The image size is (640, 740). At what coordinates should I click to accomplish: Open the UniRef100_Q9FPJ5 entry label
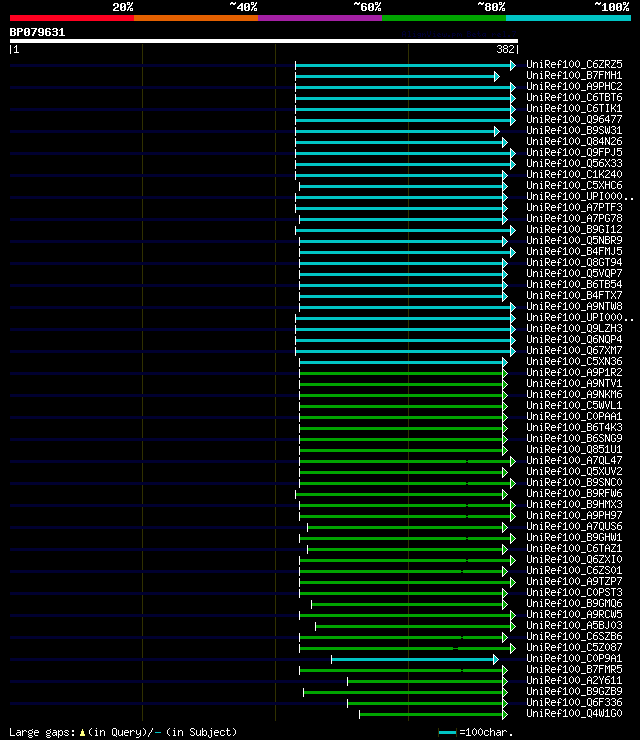574,152
